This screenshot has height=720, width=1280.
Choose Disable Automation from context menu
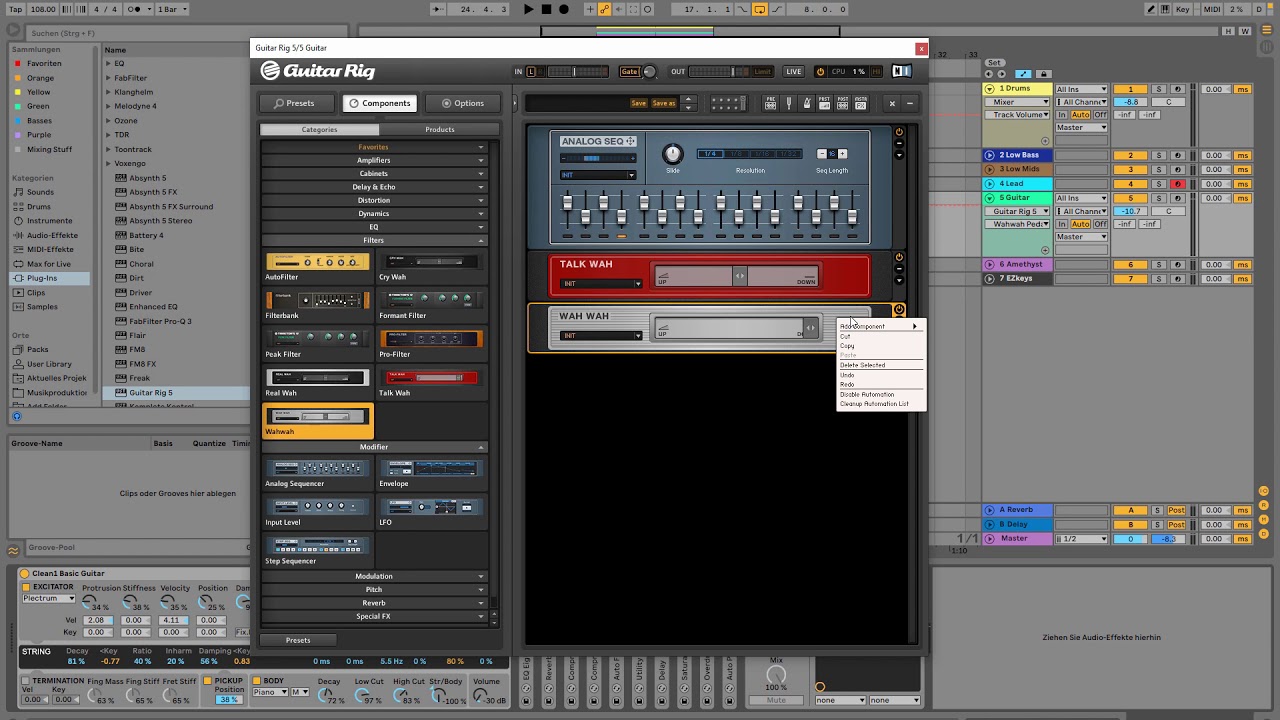click(867, 394)
